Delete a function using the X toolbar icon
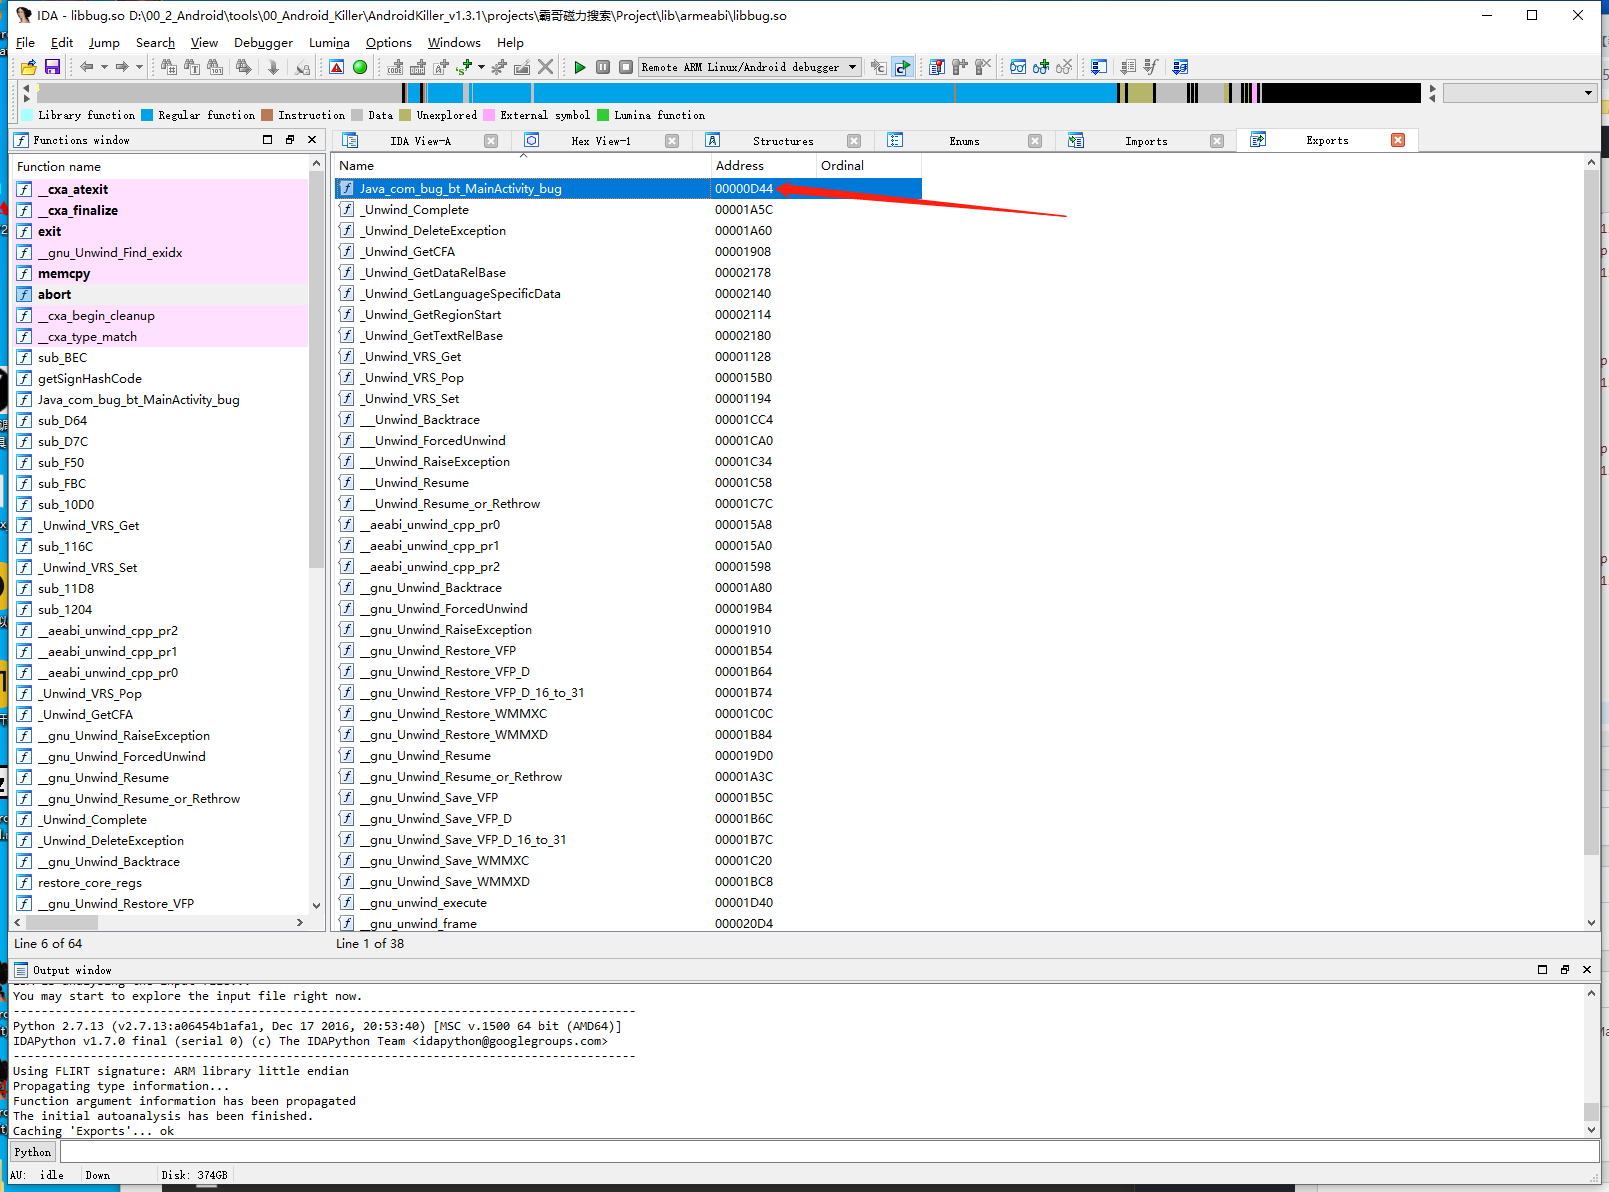 545,67
